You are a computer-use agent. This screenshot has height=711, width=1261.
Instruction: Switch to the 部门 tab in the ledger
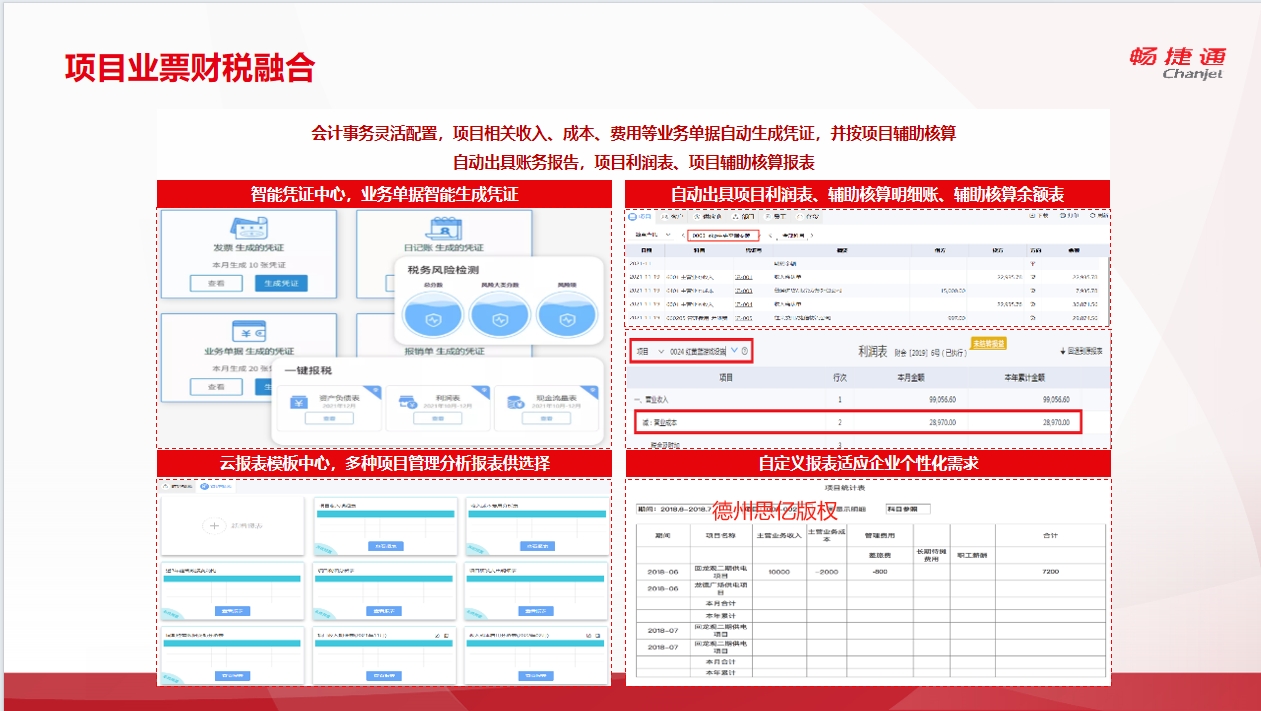click(x=743, y=216)
